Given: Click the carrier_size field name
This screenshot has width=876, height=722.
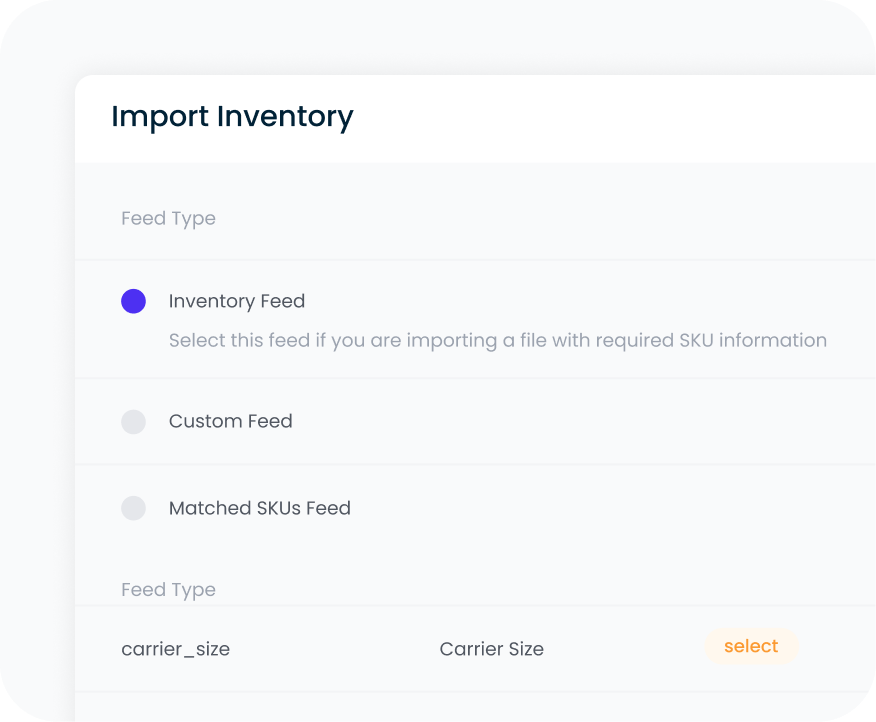Looking at the screenshot, I should coord(175,649).
